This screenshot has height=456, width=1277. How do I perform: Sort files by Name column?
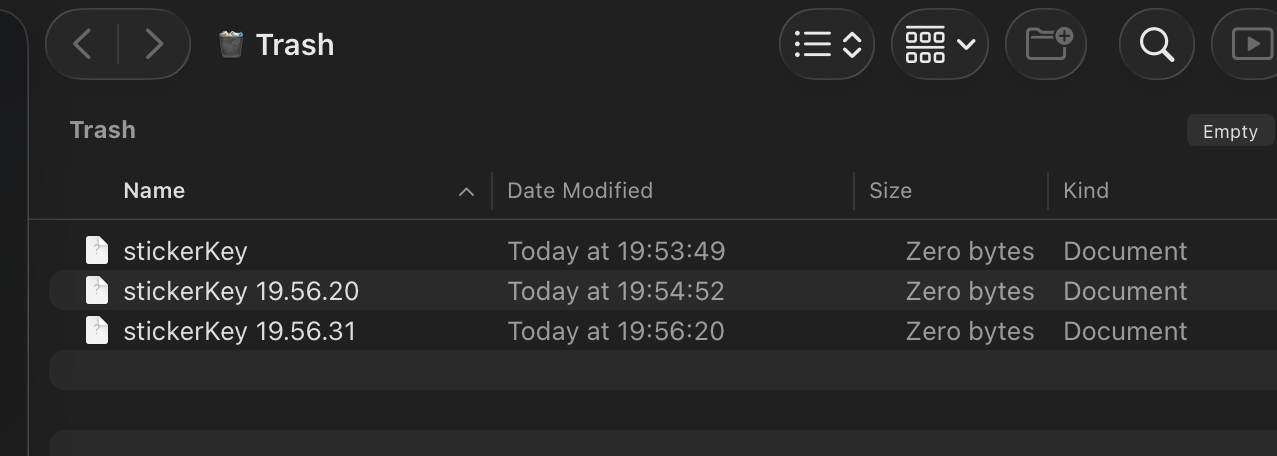click(154, 191)
